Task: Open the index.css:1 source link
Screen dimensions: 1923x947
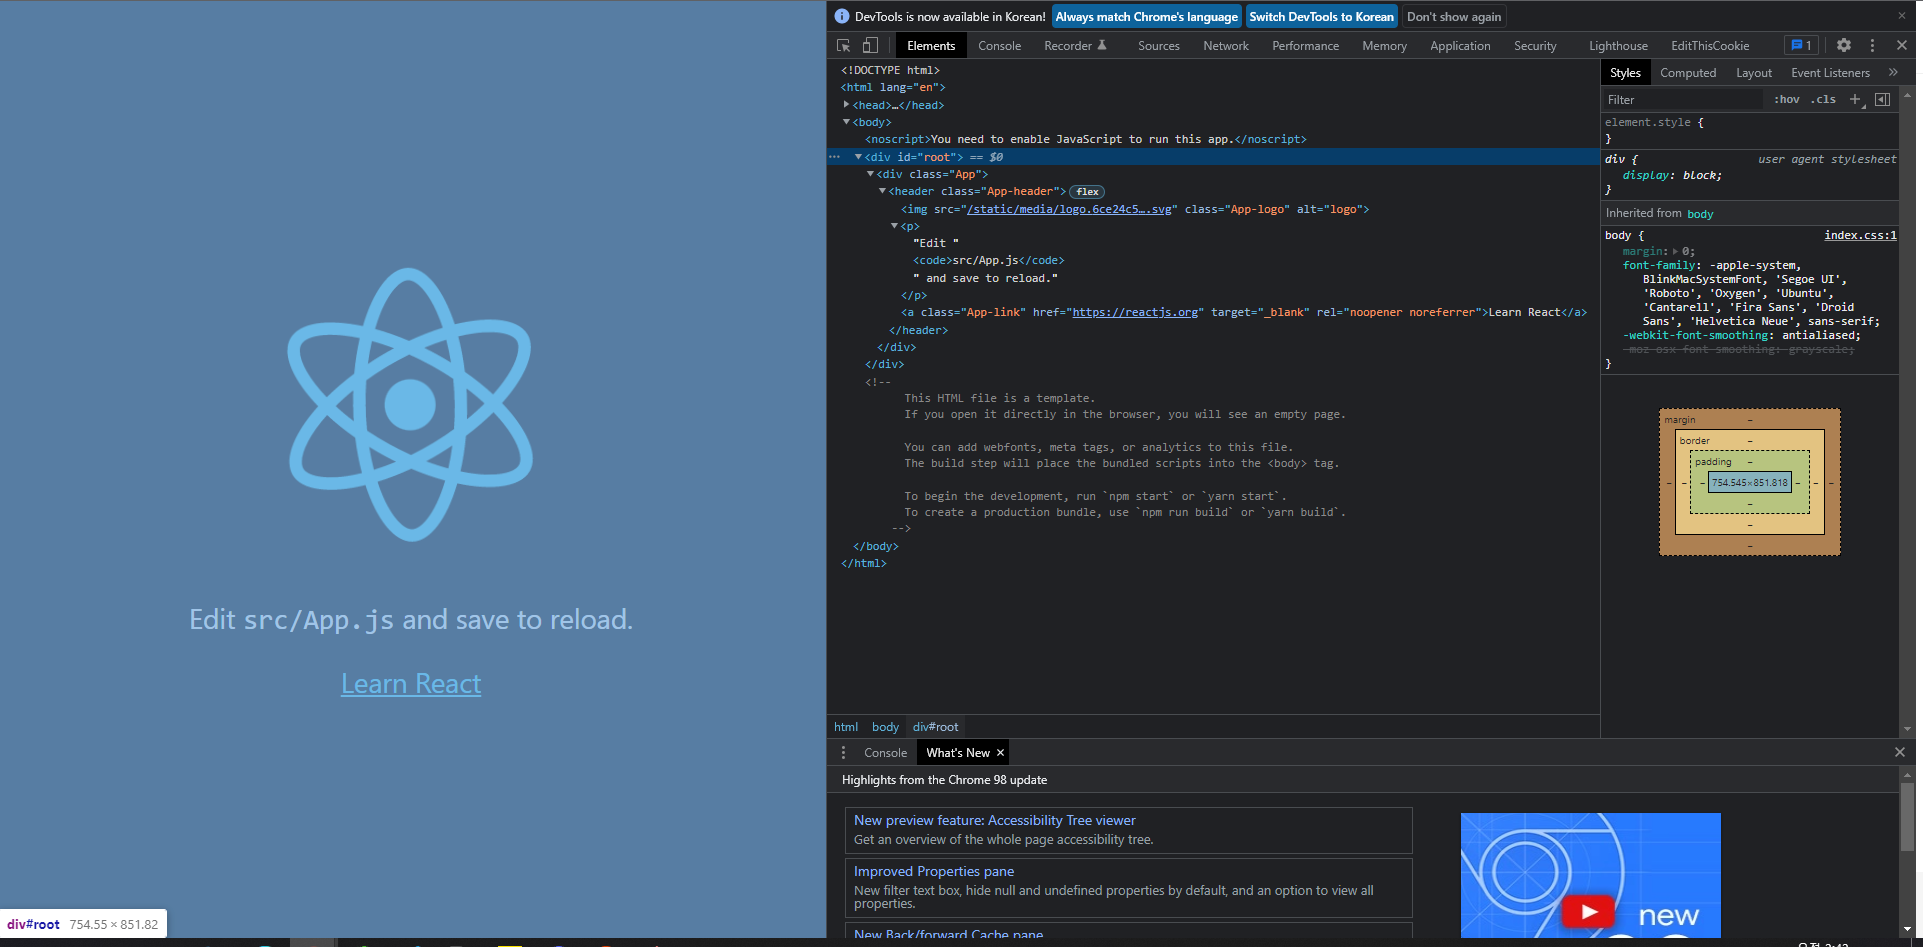Action: tap(1860, 235)
